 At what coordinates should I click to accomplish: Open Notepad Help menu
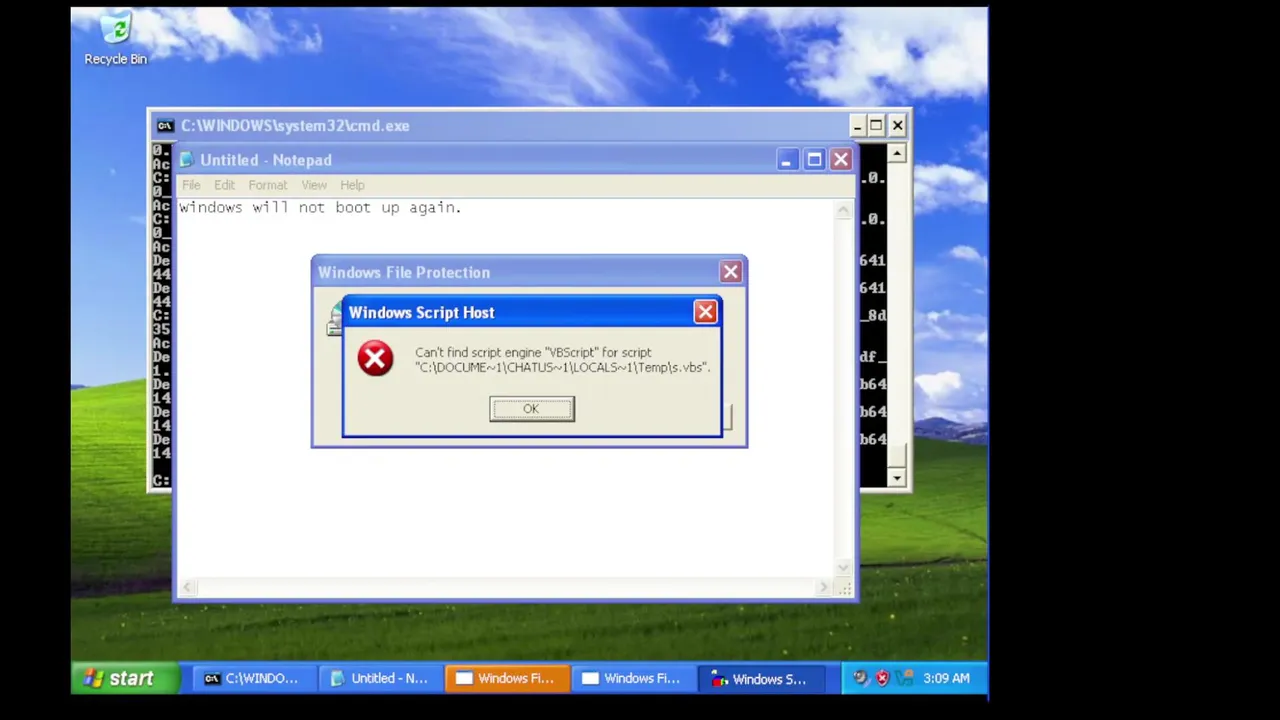(x=352, y=185)
